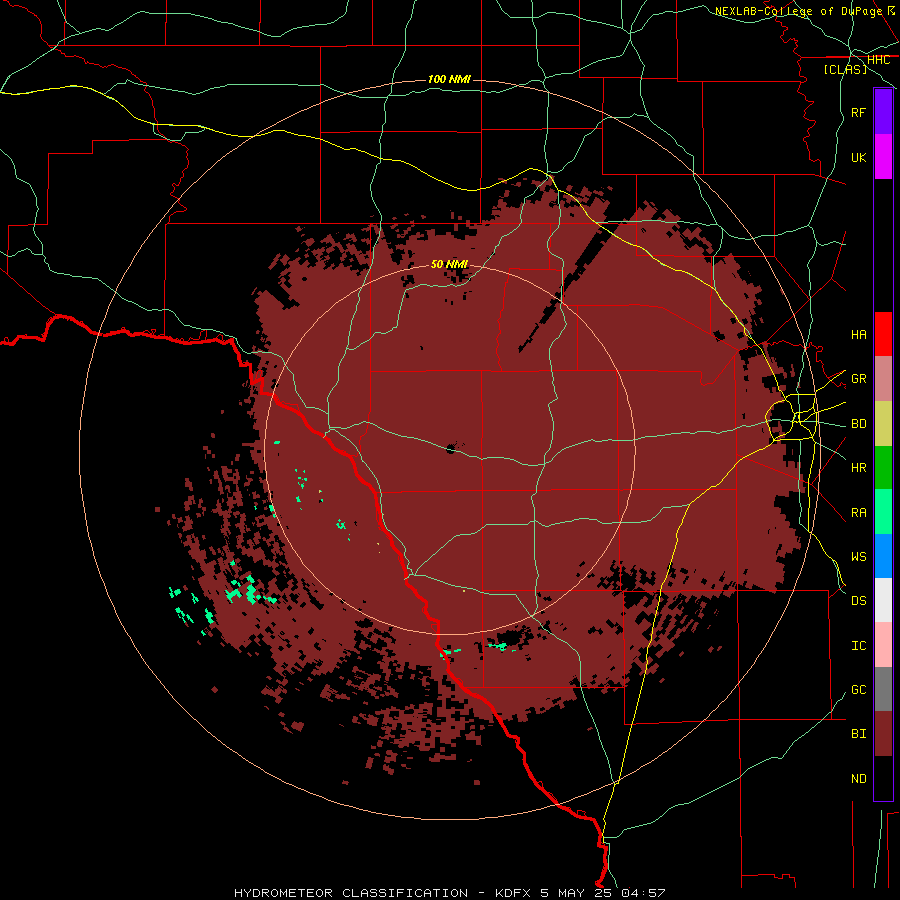The height and width of the screenshot is (900, 900).
Task: Select the IC light pink legend swatch
Action: (x=883, y=645)
